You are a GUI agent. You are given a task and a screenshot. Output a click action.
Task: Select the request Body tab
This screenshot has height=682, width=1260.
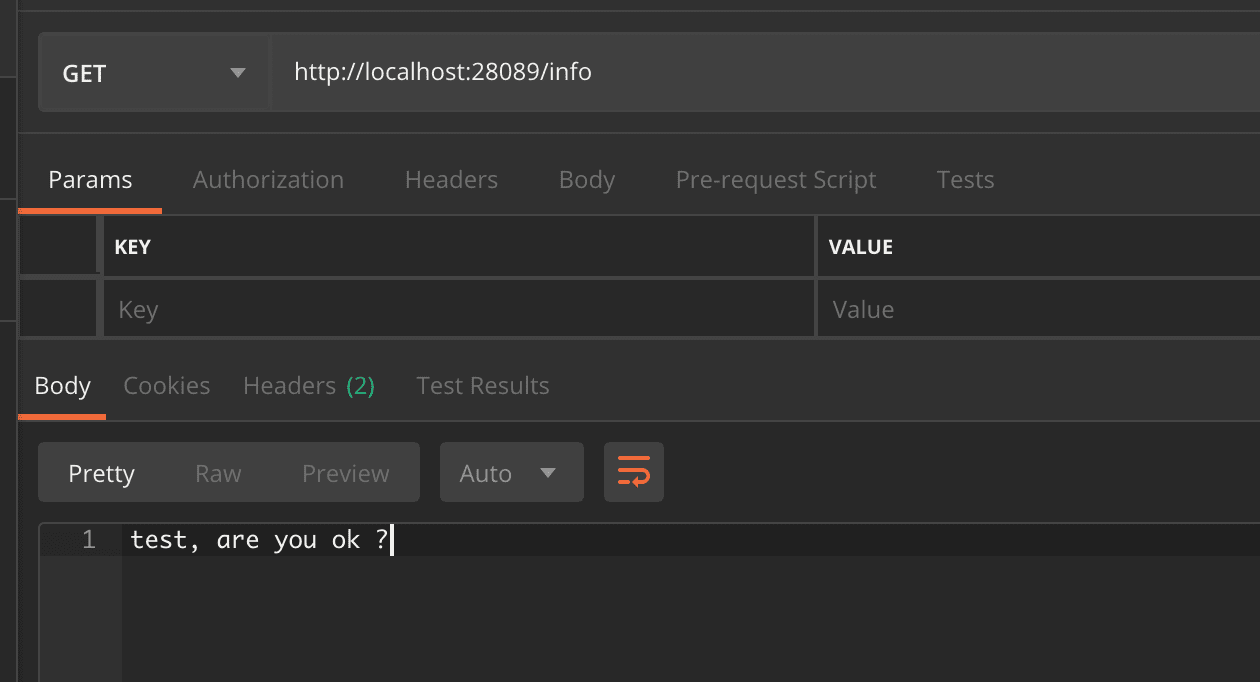point(587,180)
